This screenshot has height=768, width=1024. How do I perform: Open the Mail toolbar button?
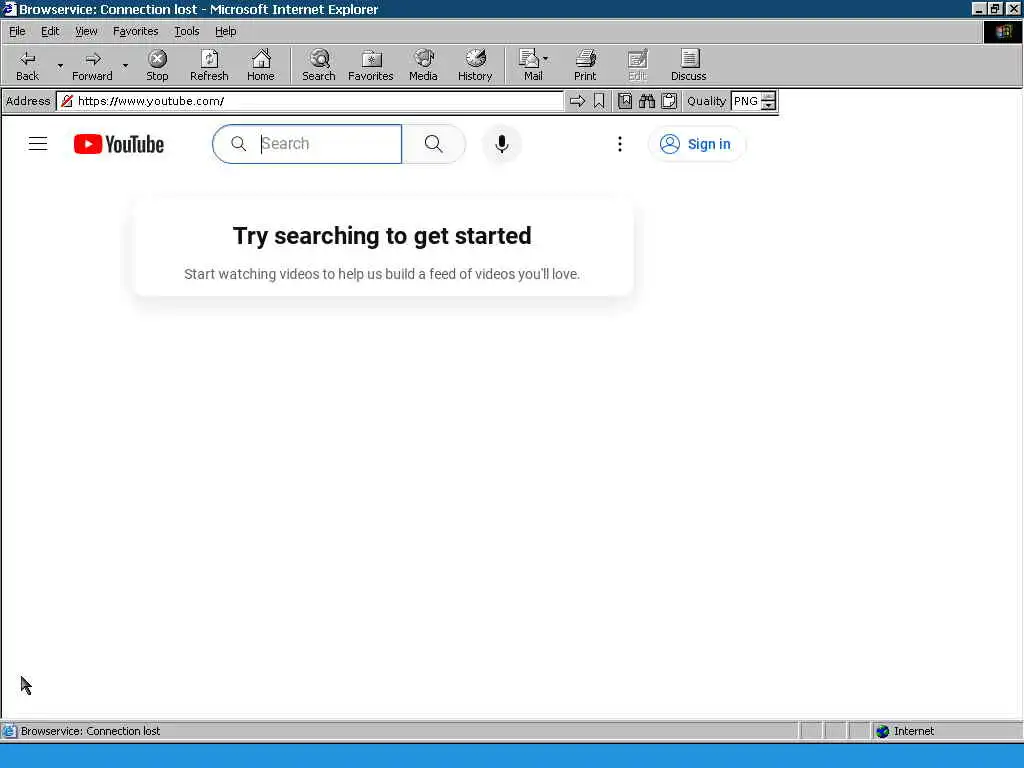tap(530, 65)
